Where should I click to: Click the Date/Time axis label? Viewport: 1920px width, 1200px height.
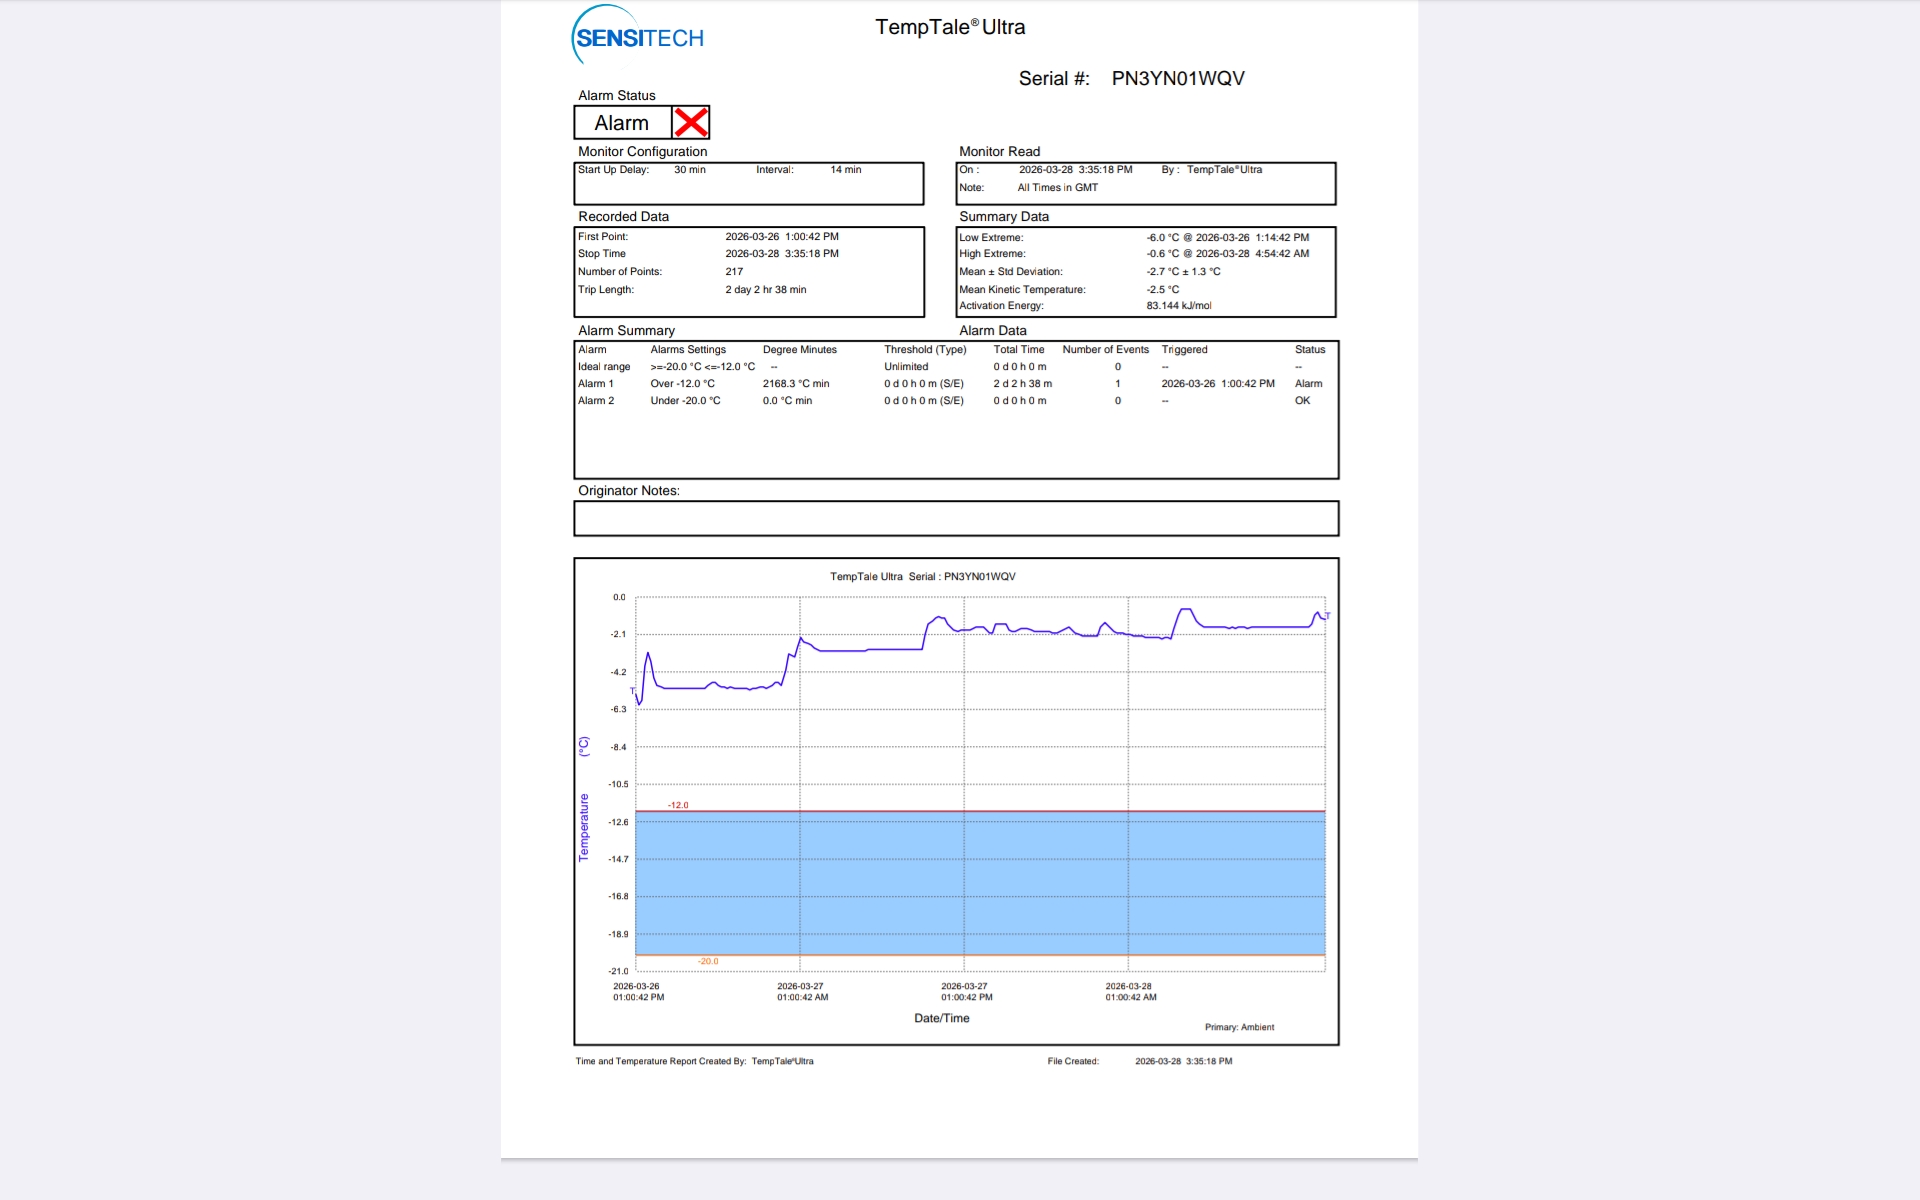[941, 1018]
